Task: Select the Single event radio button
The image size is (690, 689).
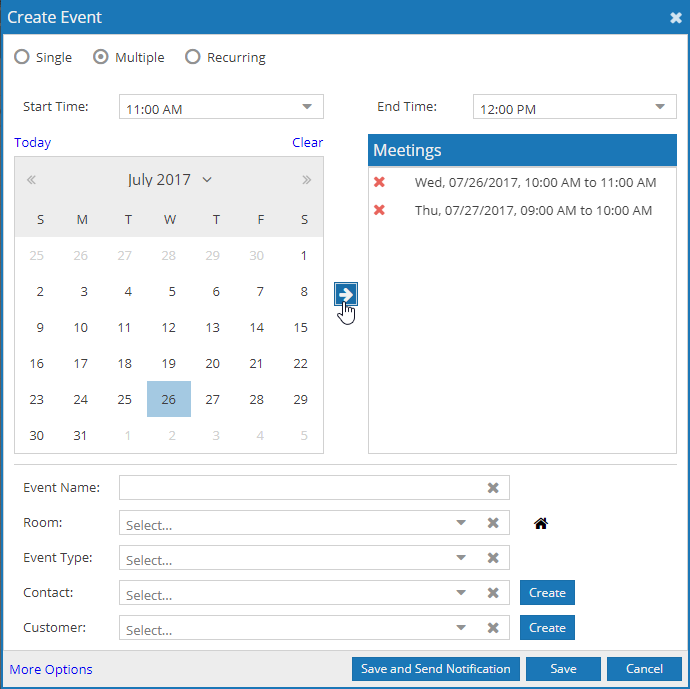Action: pyautogui.click(x=22, y=57)
